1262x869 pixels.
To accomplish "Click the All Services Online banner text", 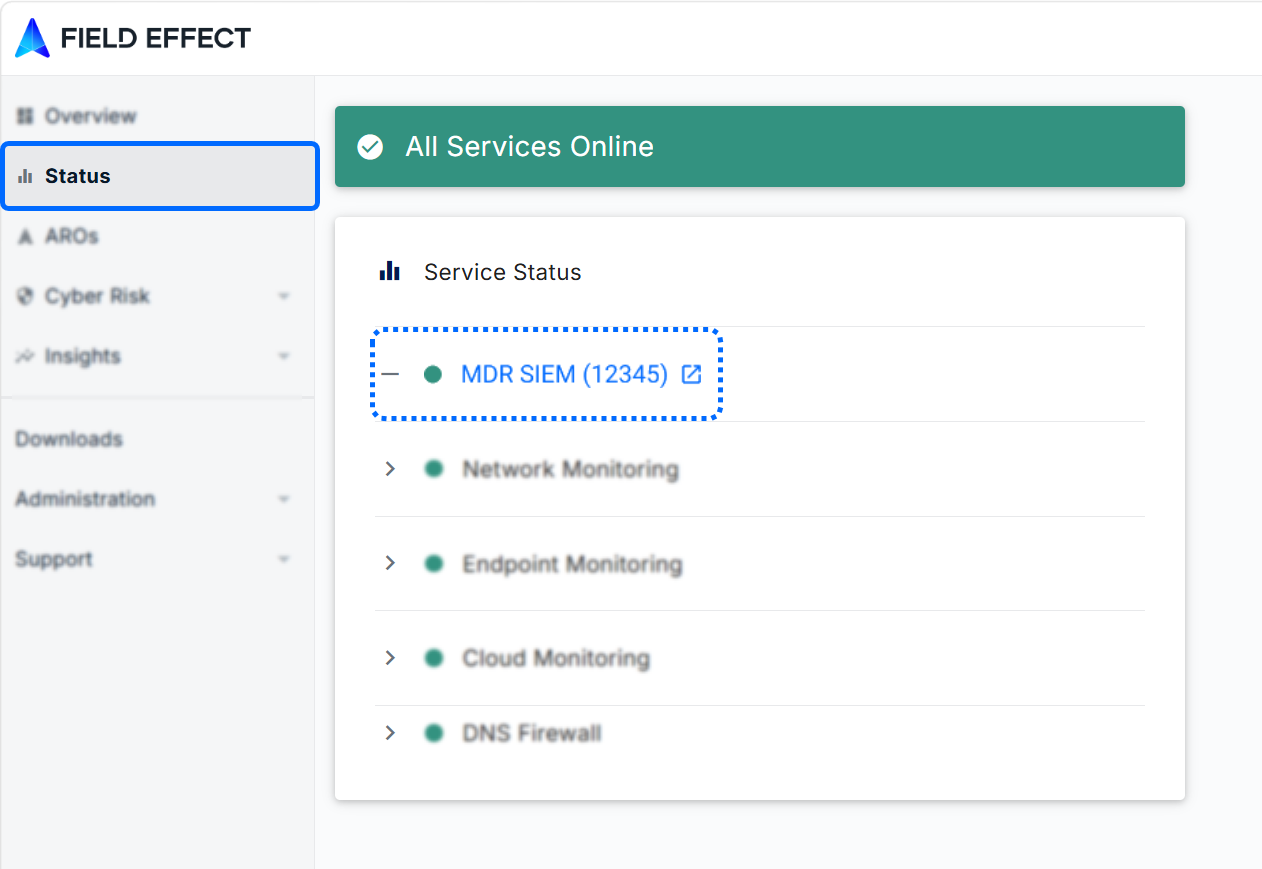I will click(x=529, y=147).
